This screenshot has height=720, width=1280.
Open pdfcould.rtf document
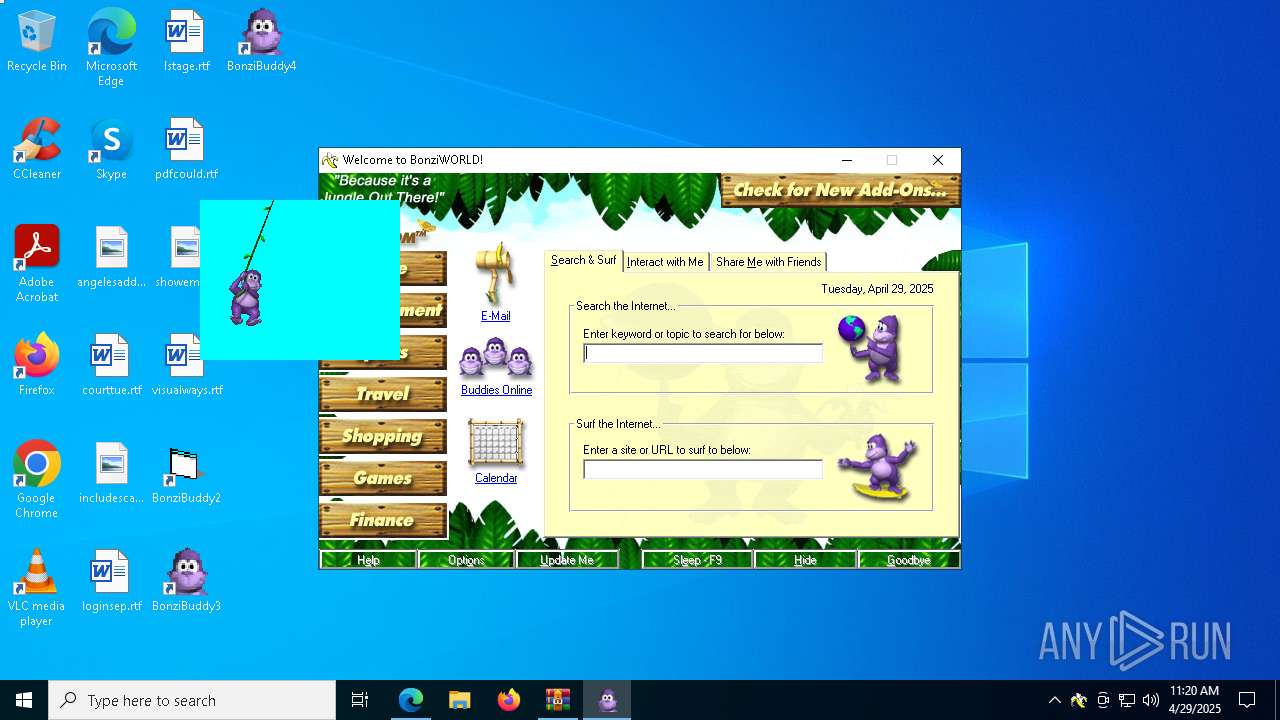tap(186, 150)
